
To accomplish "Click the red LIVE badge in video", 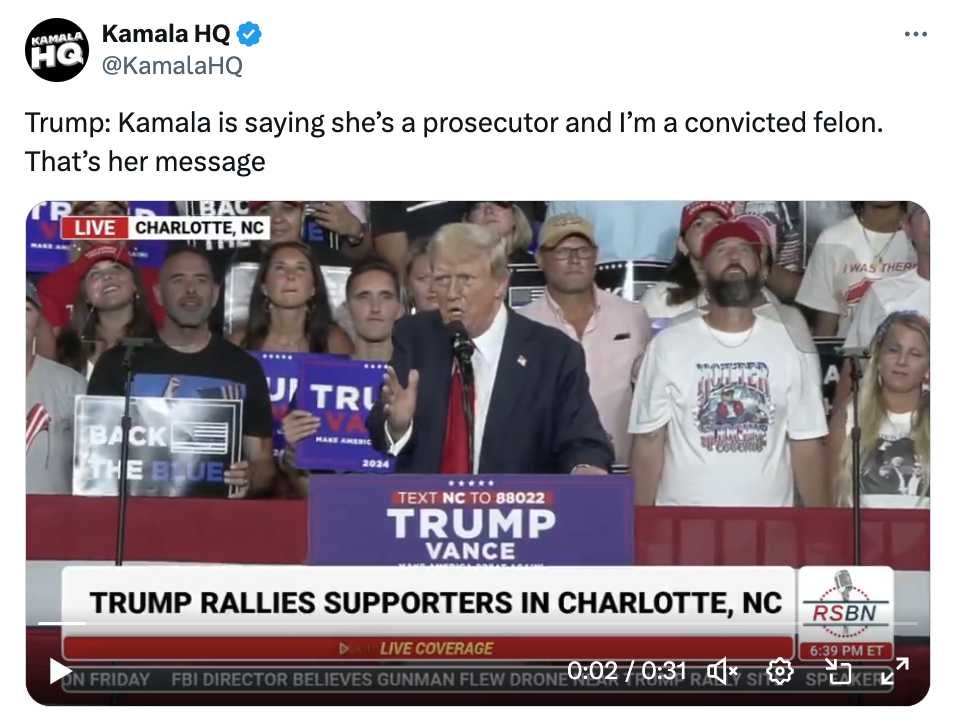I will (95, 227).
